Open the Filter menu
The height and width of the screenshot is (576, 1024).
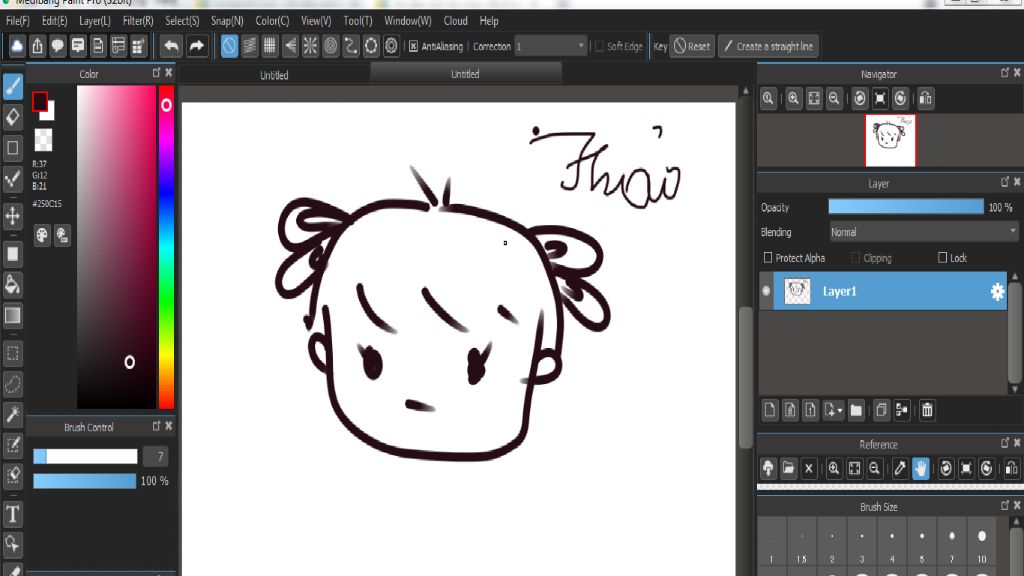point(138,21)
